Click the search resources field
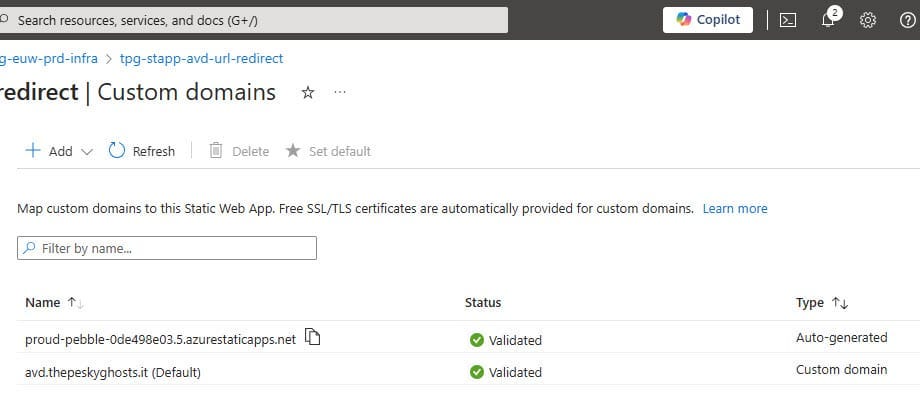Image resolution: width=920 pixels, height=414 pixels. 253,21
